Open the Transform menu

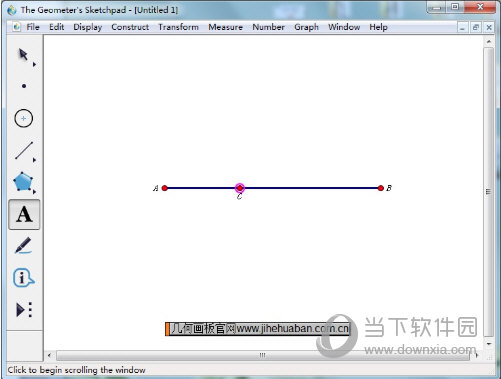click(178, 27)
